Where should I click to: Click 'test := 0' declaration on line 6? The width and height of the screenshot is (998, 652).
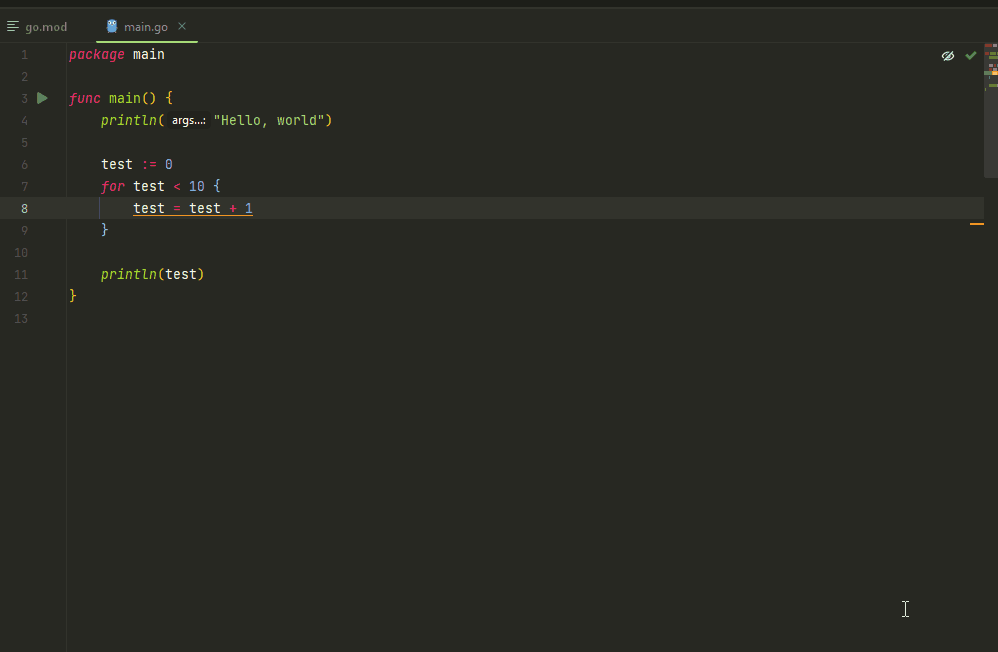137,164
